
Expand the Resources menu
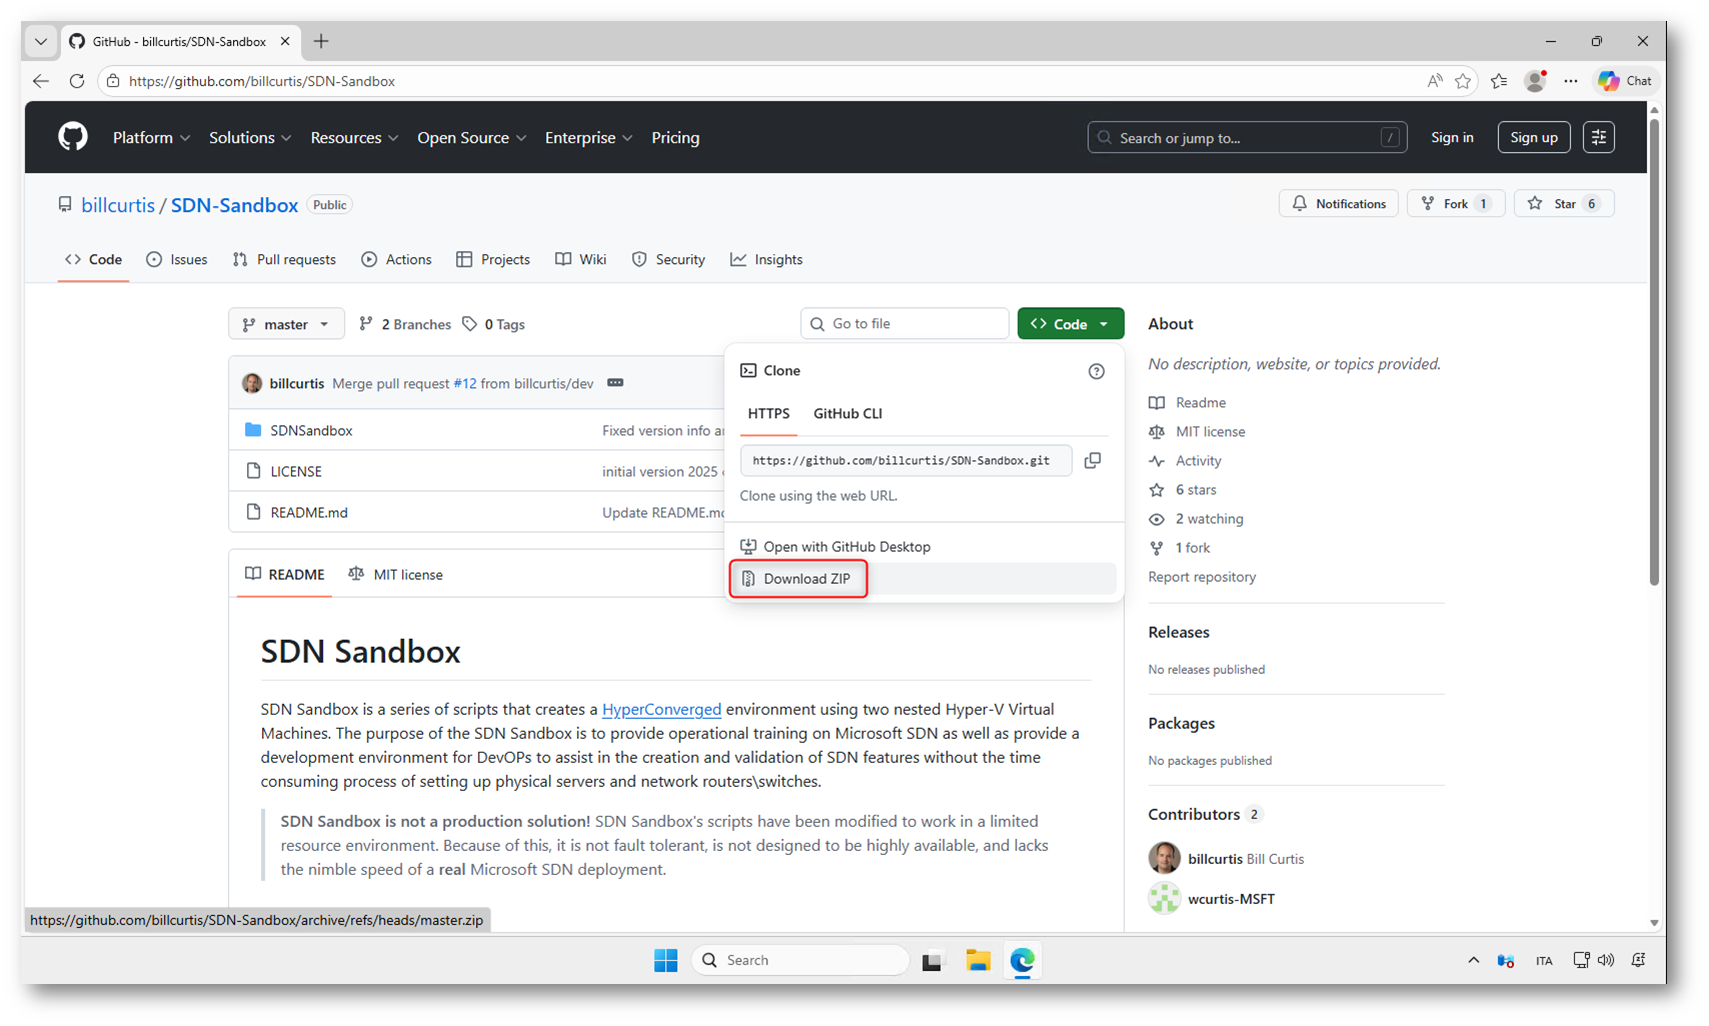point(354,138)
